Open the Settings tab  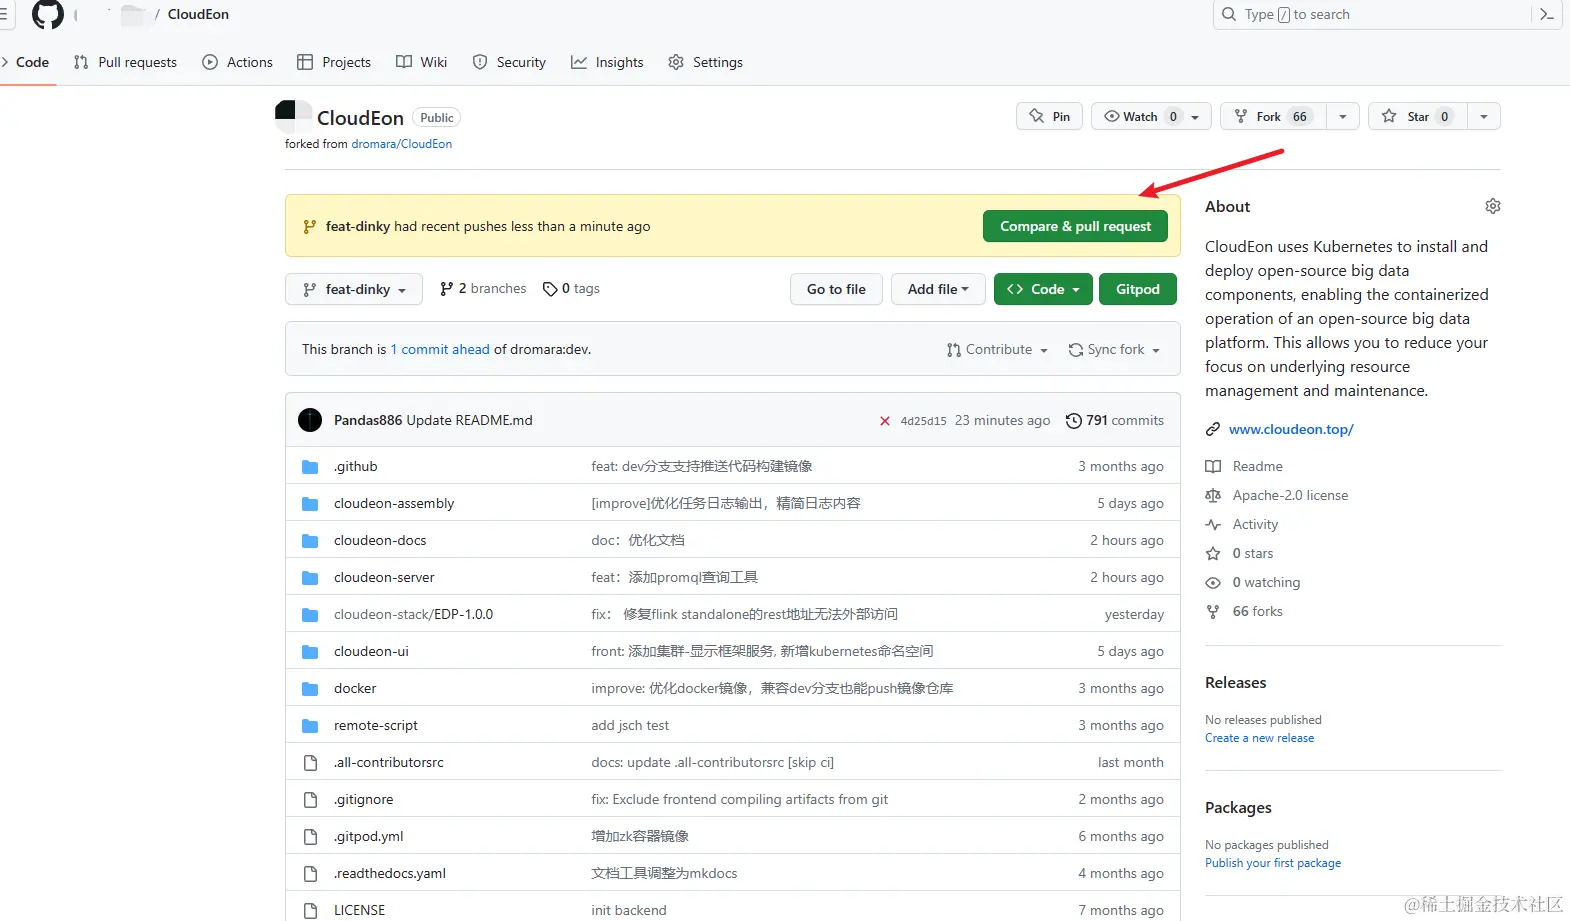click(x=706, y=62)
